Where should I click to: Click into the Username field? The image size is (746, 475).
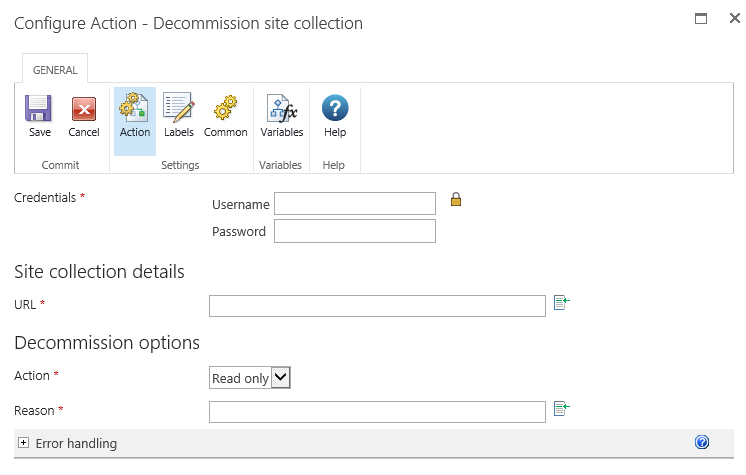(x=355, y=204)
